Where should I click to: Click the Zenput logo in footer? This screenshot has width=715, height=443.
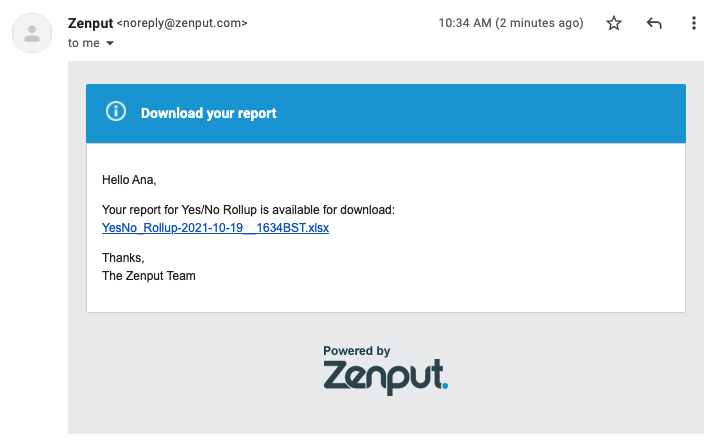coord(386,376)
